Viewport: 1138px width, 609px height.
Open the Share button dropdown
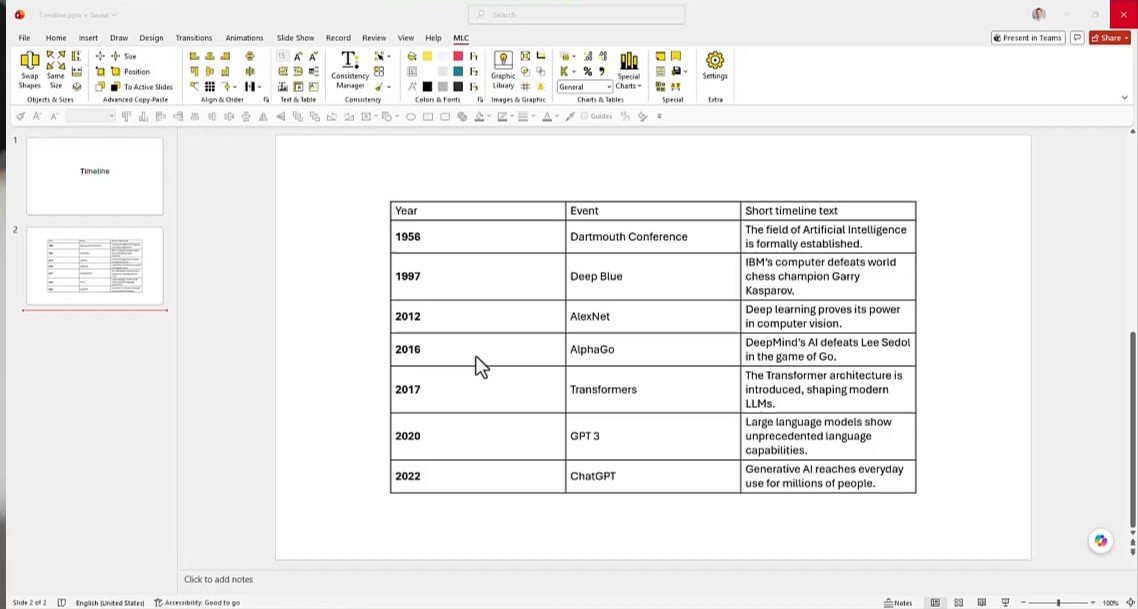click(1125, 38)
